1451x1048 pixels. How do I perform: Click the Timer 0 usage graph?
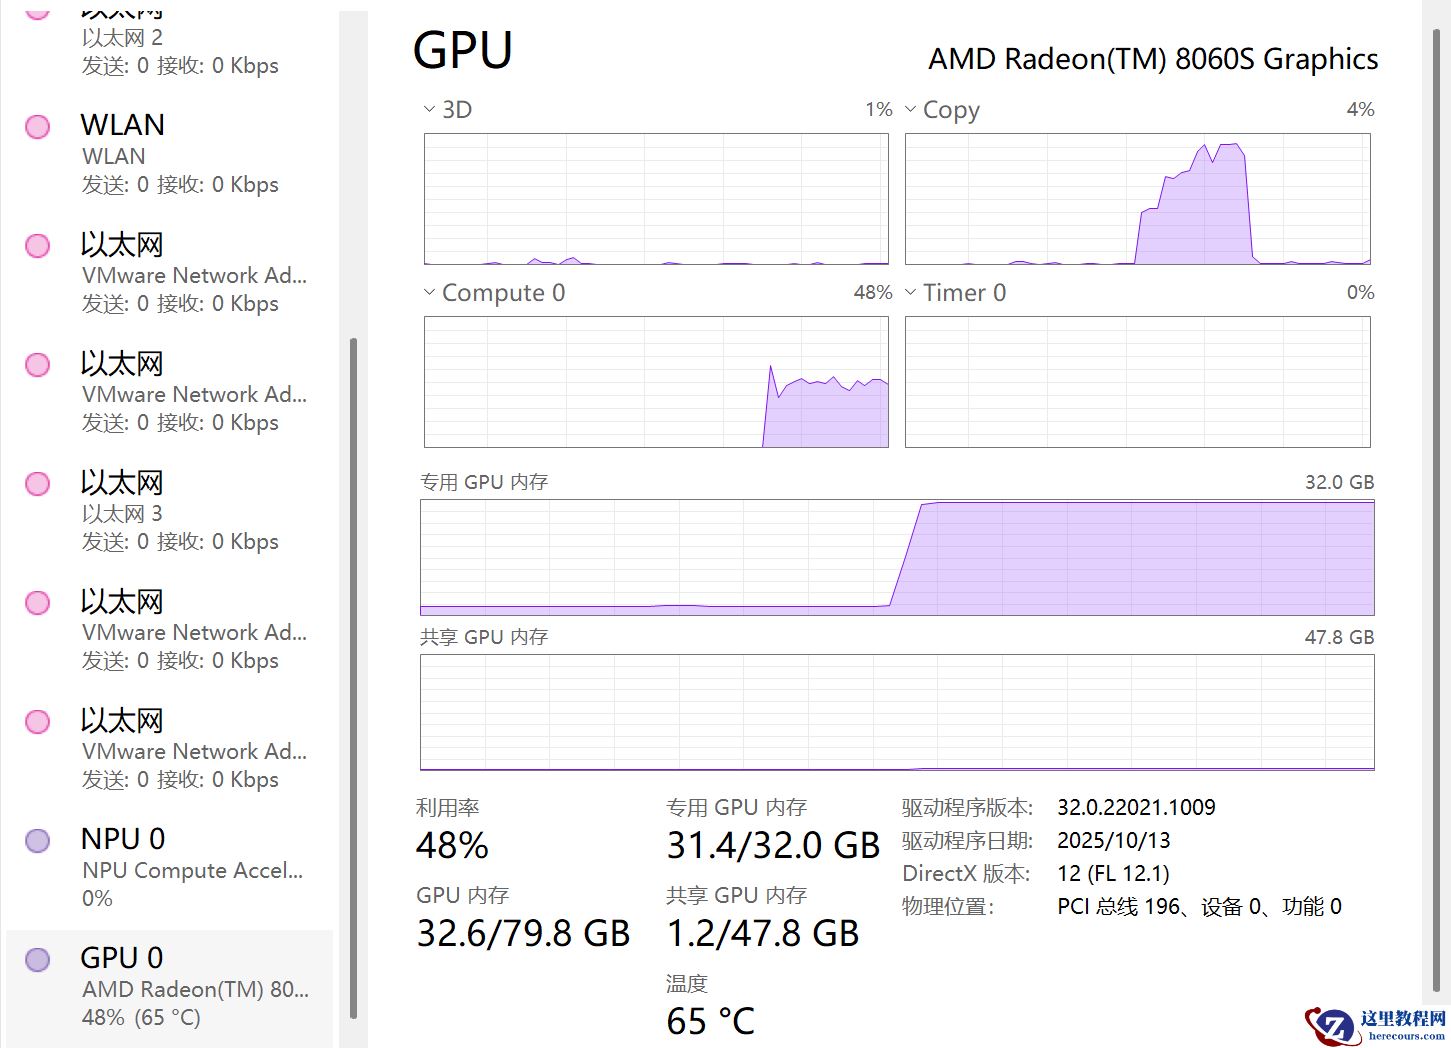click(1137, 382)
